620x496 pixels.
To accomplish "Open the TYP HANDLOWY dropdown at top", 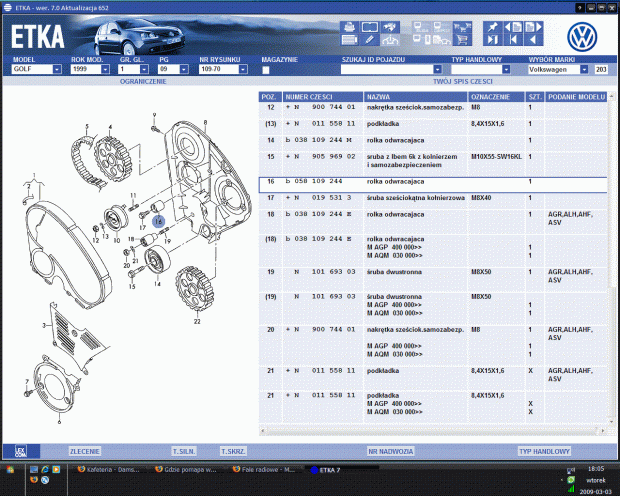I will 506,69.
